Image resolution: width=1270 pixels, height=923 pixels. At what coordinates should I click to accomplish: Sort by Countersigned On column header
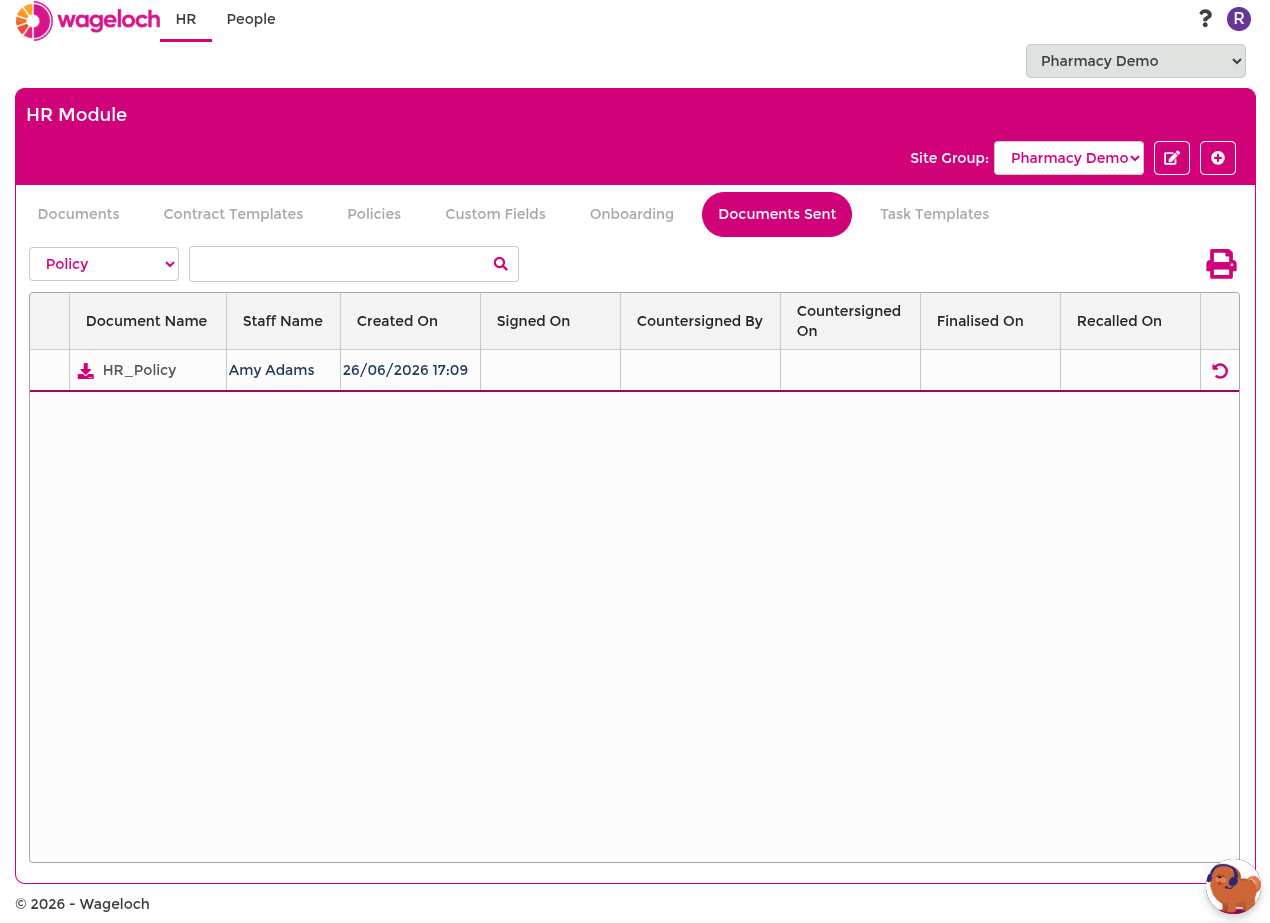(x=851, y=321)
